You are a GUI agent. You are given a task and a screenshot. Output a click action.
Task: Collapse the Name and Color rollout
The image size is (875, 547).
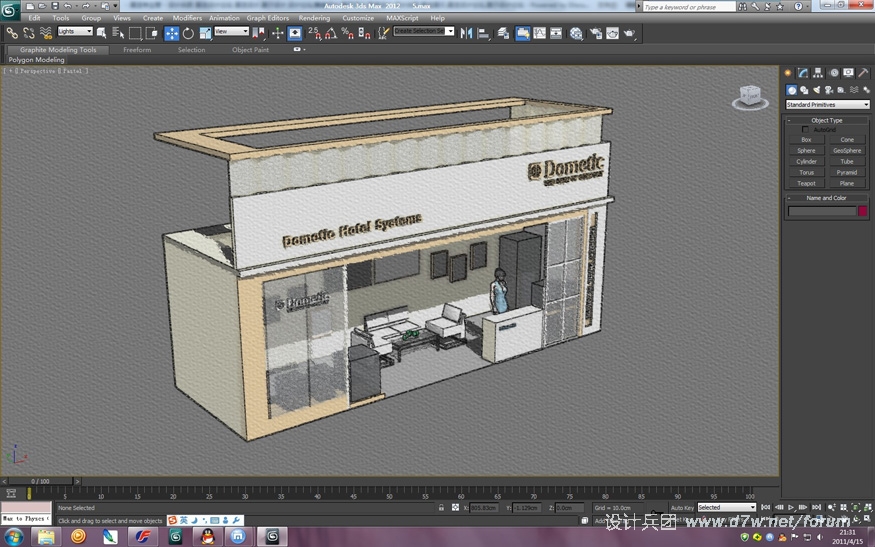(x=827, y=198)
